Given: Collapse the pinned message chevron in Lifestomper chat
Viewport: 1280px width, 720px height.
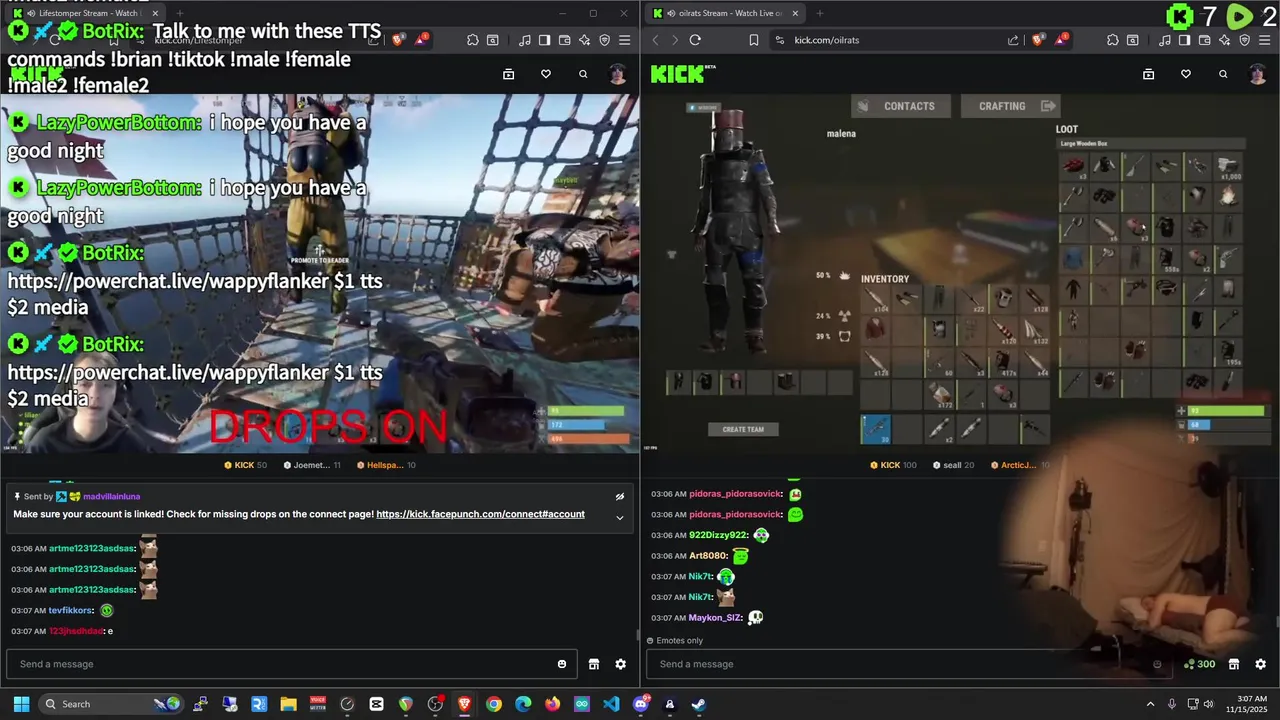Looking at the screenshot, I should tap(620, 517).
